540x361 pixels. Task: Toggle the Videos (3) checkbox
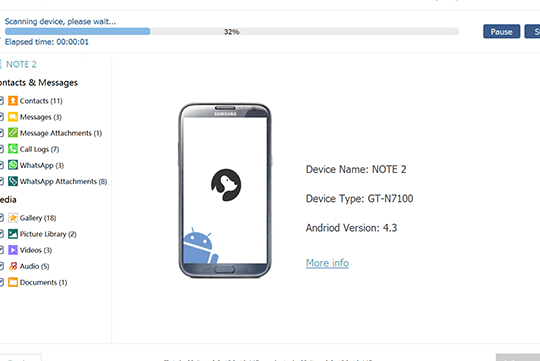pos(1,250)
